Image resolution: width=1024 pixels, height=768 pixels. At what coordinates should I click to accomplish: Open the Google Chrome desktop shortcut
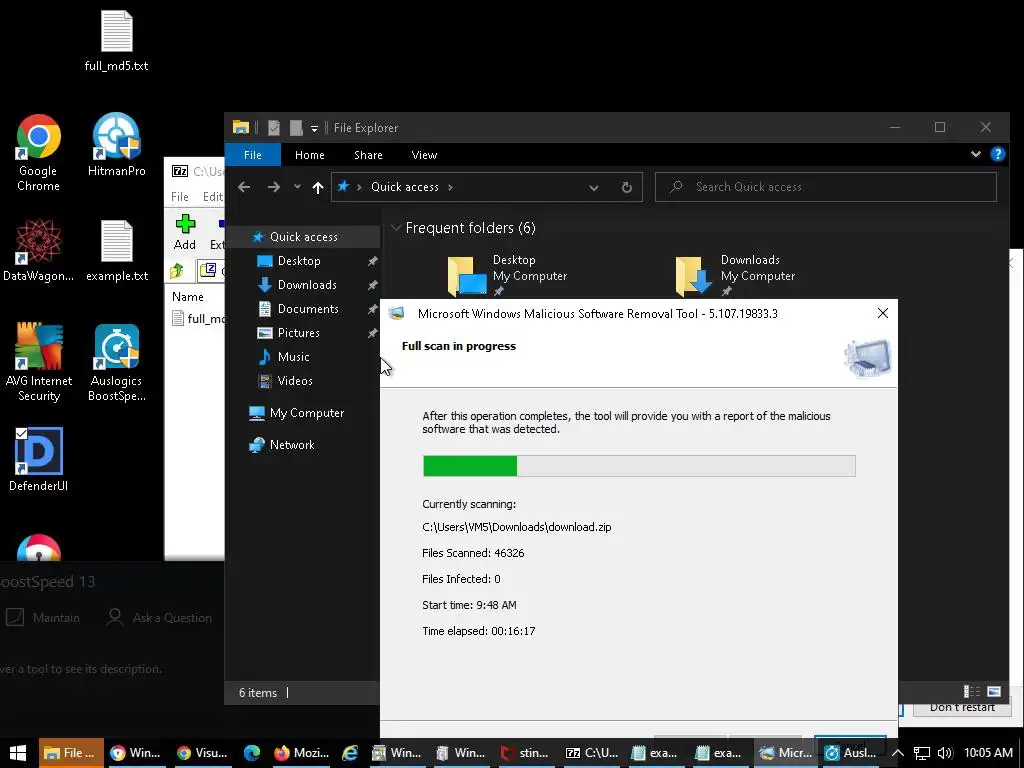pos(39,153)
